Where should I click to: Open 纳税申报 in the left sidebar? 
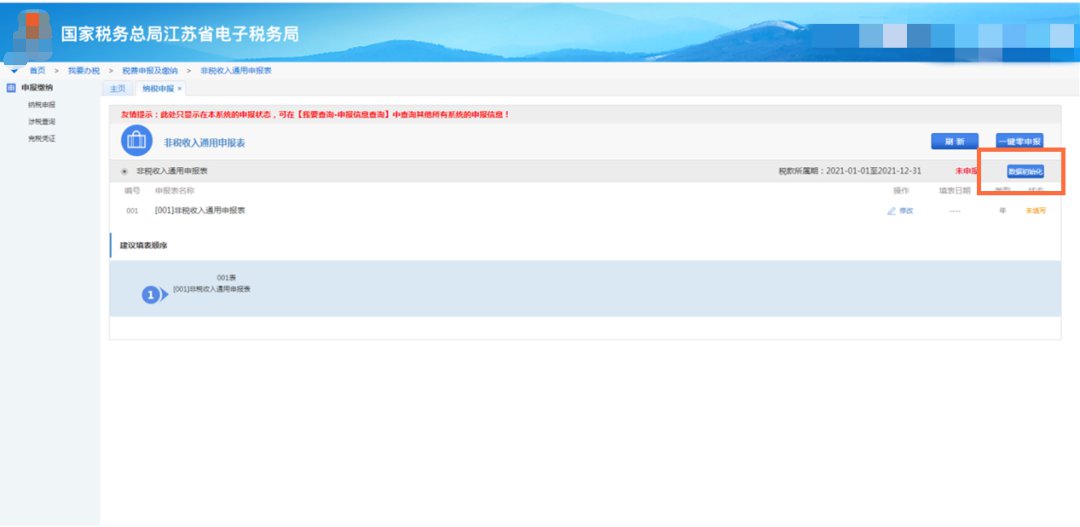[41, 105]
